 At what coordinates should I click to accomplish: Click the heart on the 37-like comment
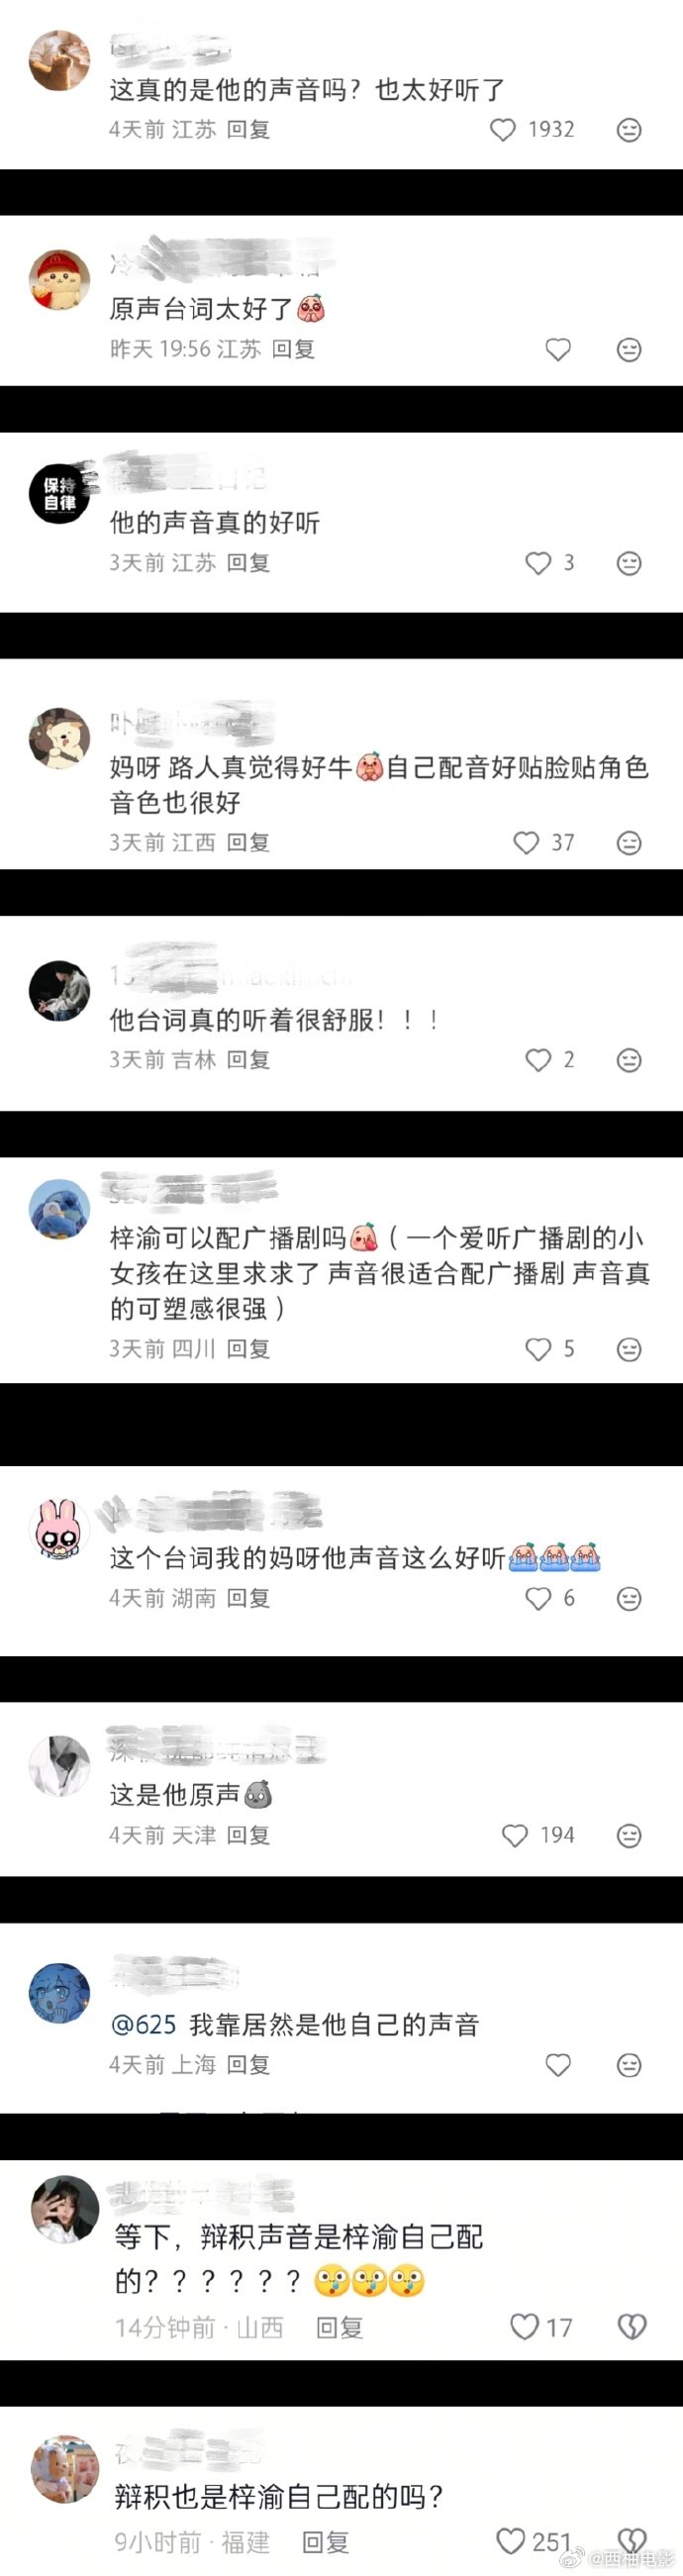tap(526, 843)
